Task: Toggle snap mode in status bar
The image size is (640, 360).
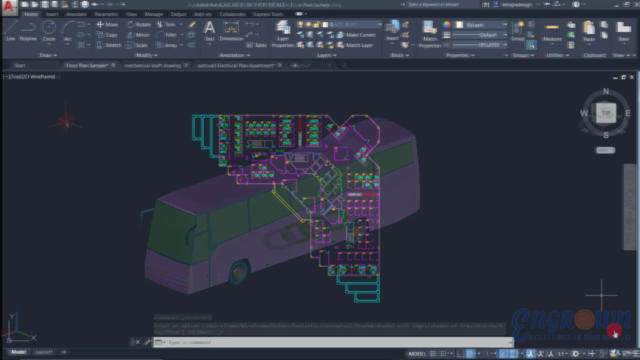Action: point(443,353)
